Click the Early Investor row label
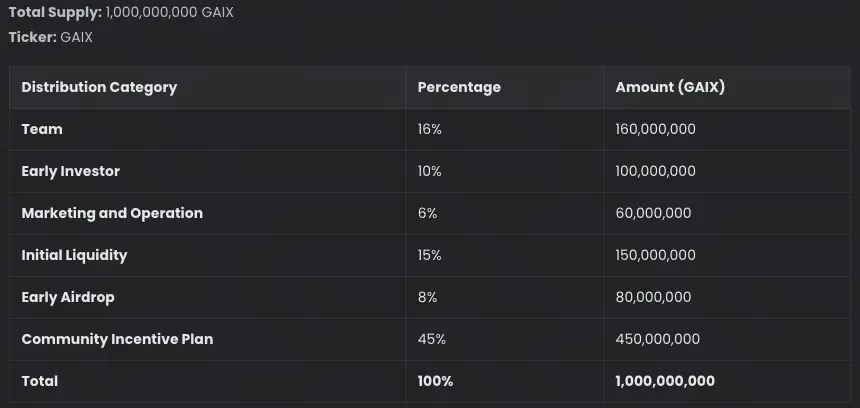Viewport: 860px width, 408px height. [71, 171]
